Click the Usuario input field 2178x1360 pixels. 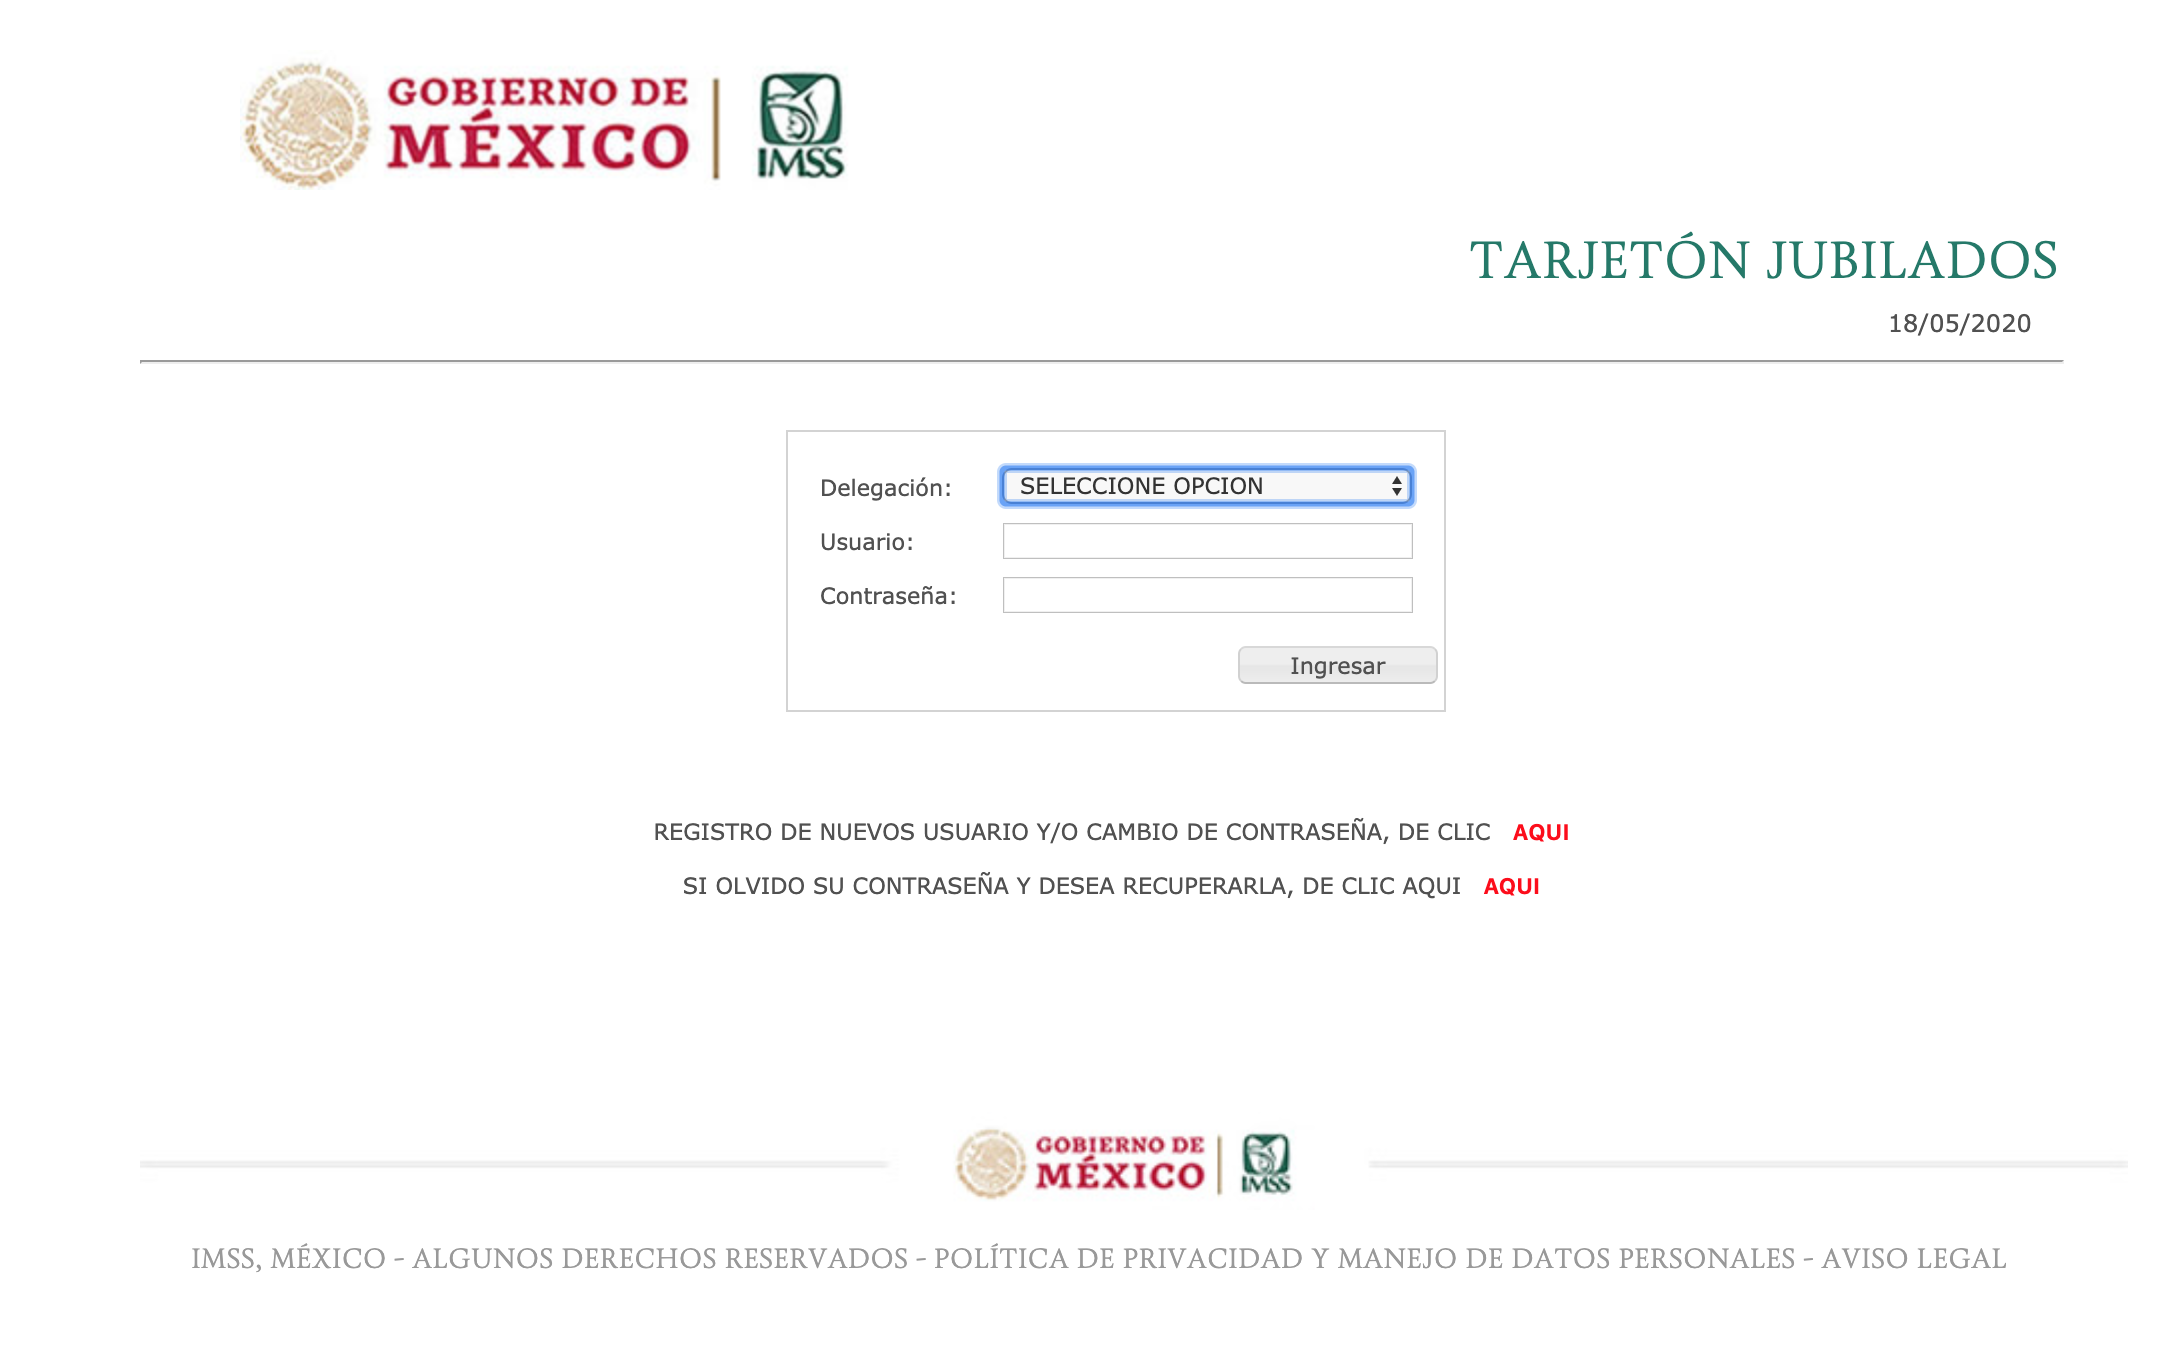coord(1207,541)
